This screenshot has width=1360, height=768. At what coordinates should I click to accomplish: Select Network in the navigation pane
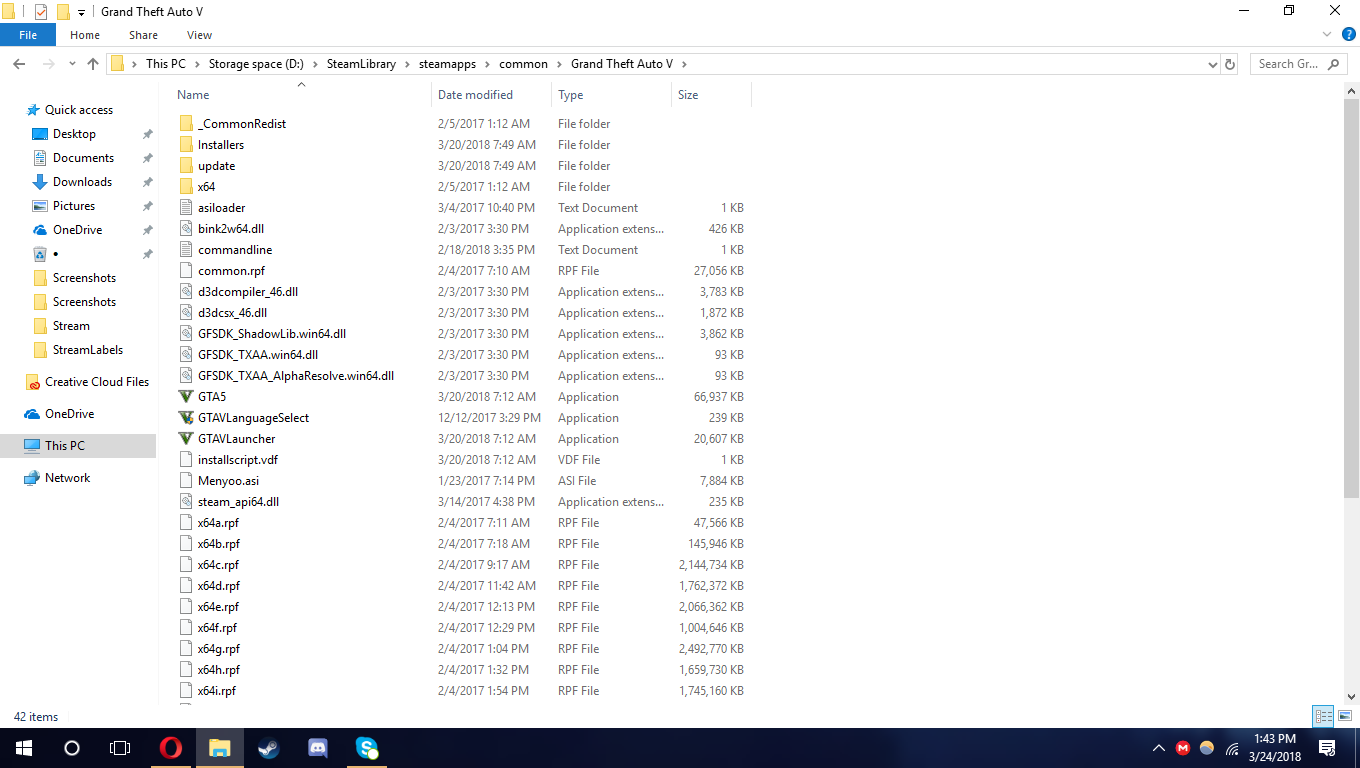pyautogui.click(x=57, y=478)
